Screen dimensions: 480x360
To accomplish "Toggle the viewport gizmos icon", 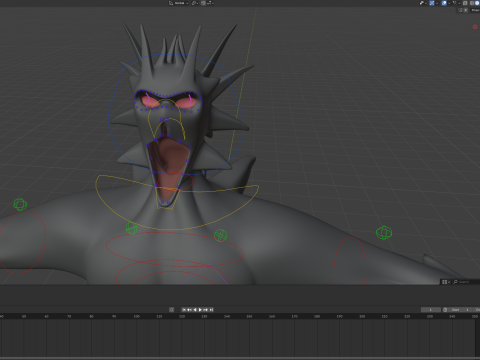I will pos(432,3).
